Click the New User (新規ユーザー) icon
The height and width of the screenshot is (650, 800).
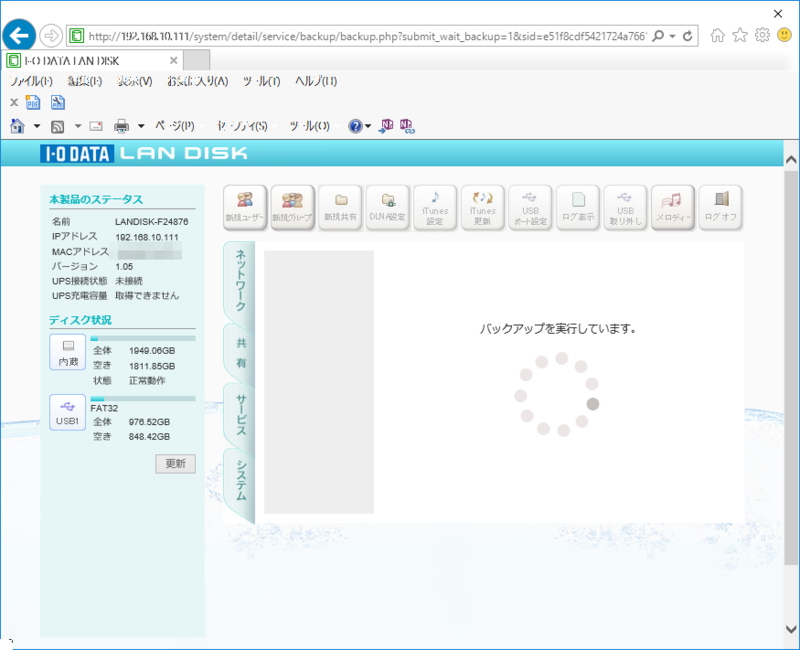[245, 207]
